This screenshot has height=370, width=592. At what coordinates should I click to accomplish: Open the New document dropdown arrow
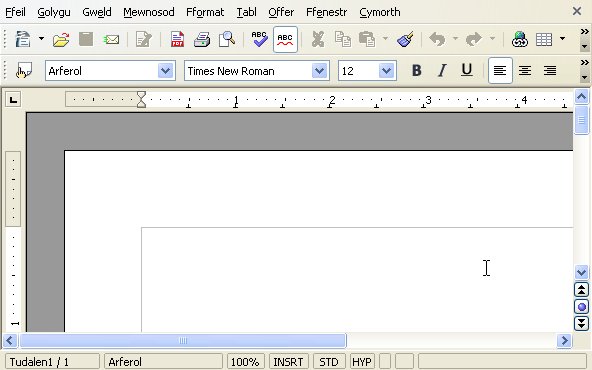[x=41, y=39]
